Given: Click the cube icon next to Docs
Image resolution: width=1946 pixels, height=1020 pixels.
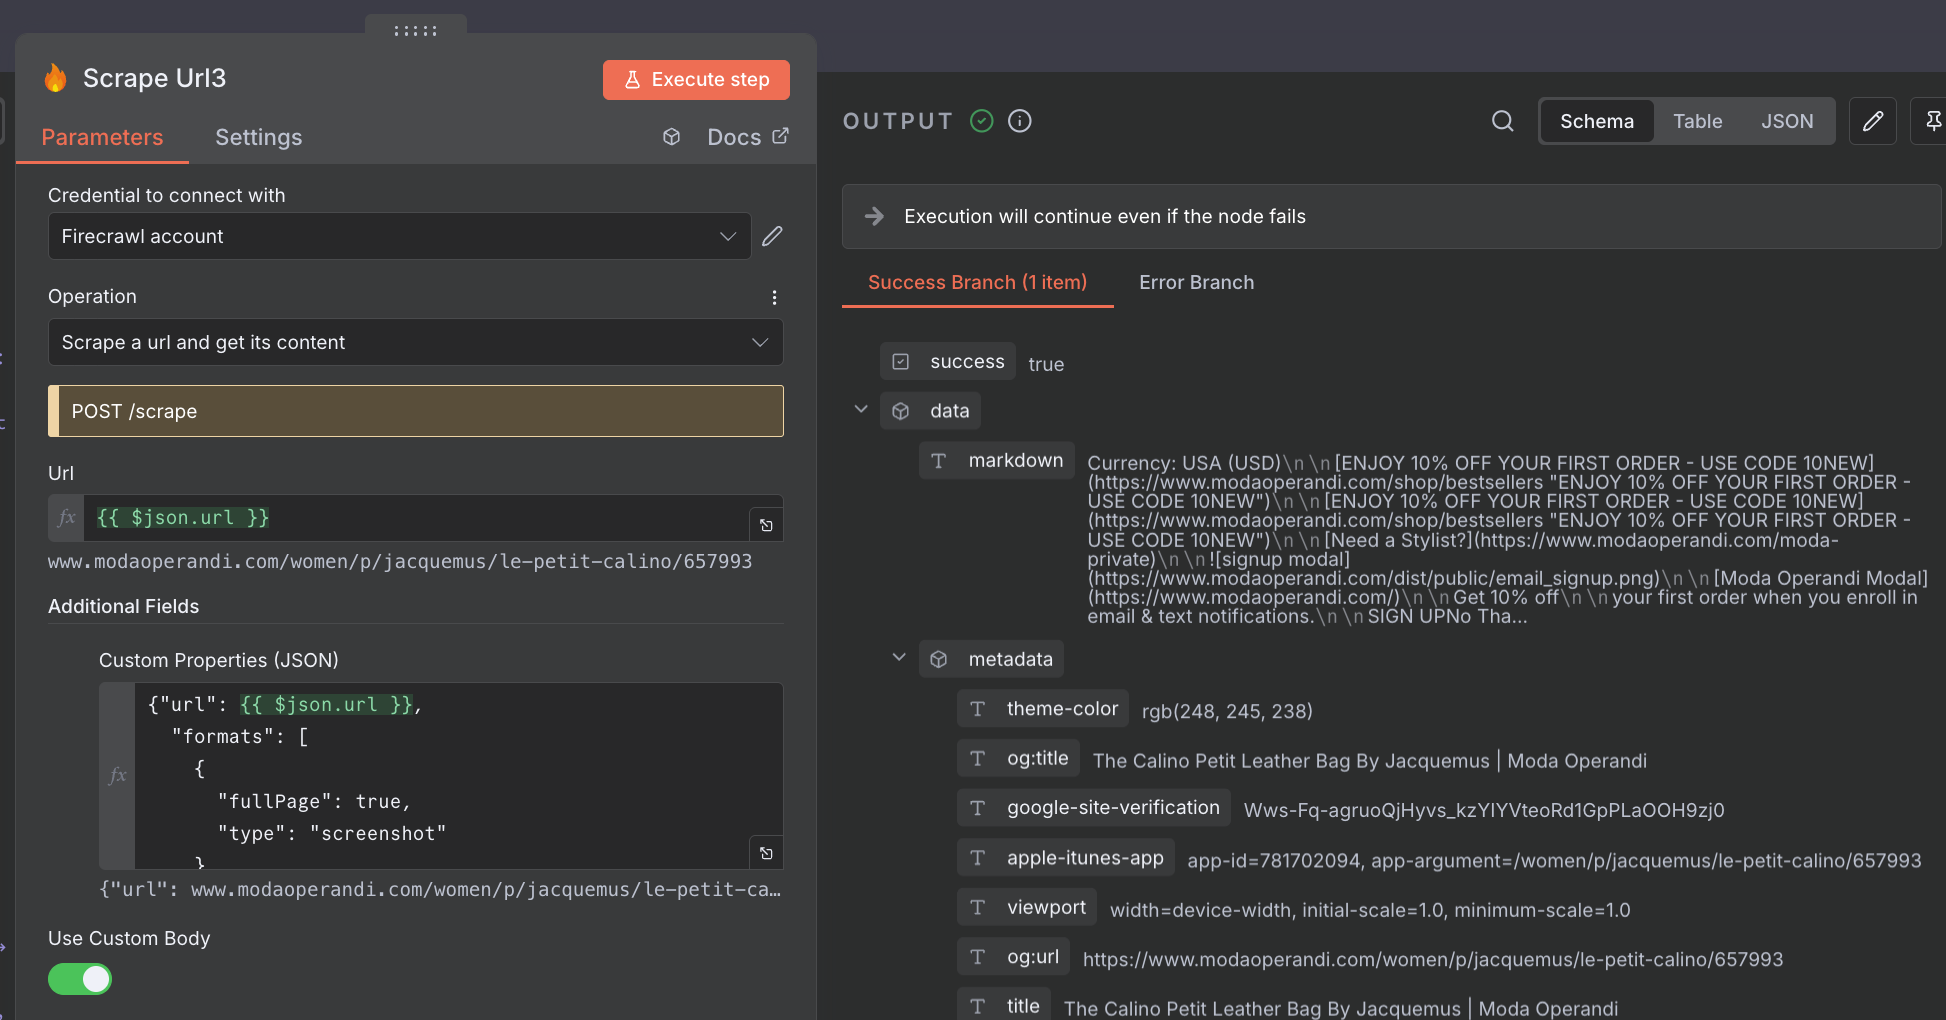Looking at the screenshot, I should point(672,137).
